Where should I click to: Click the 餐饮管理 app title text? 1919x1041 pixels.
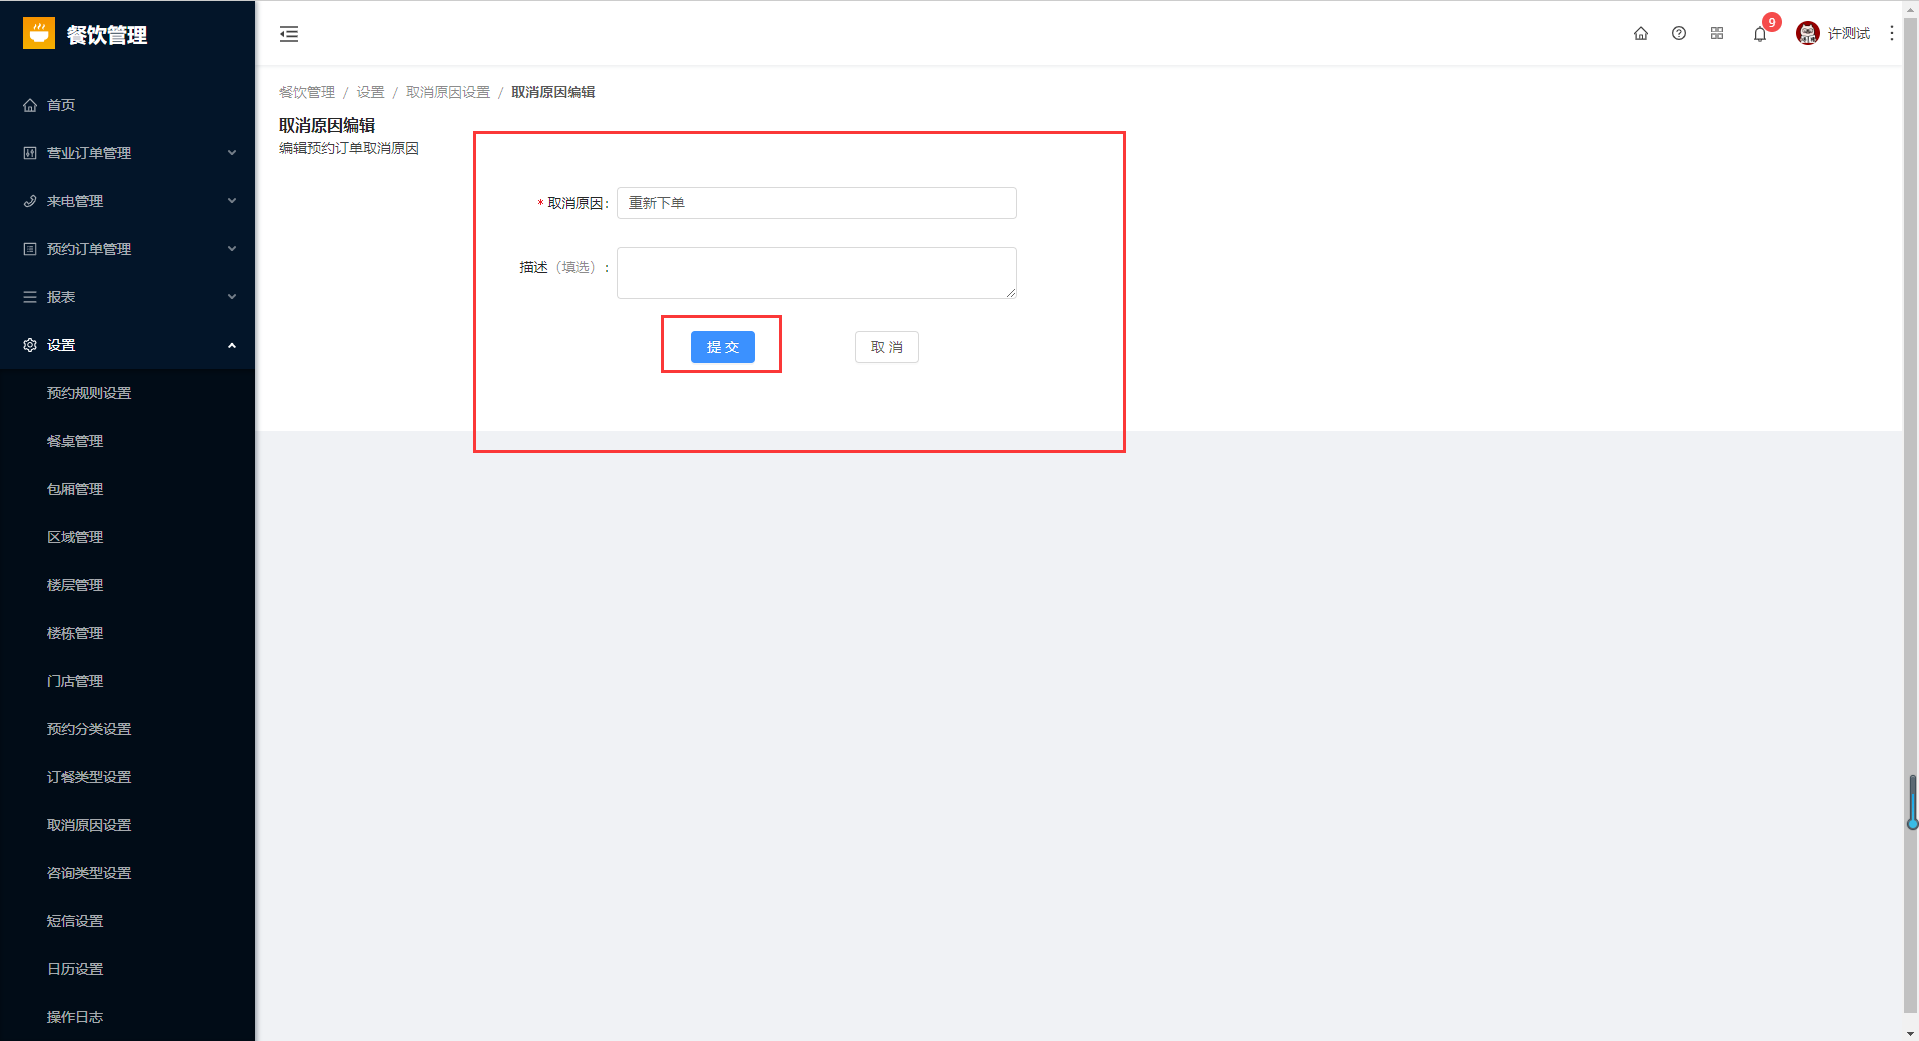[107, 35]
